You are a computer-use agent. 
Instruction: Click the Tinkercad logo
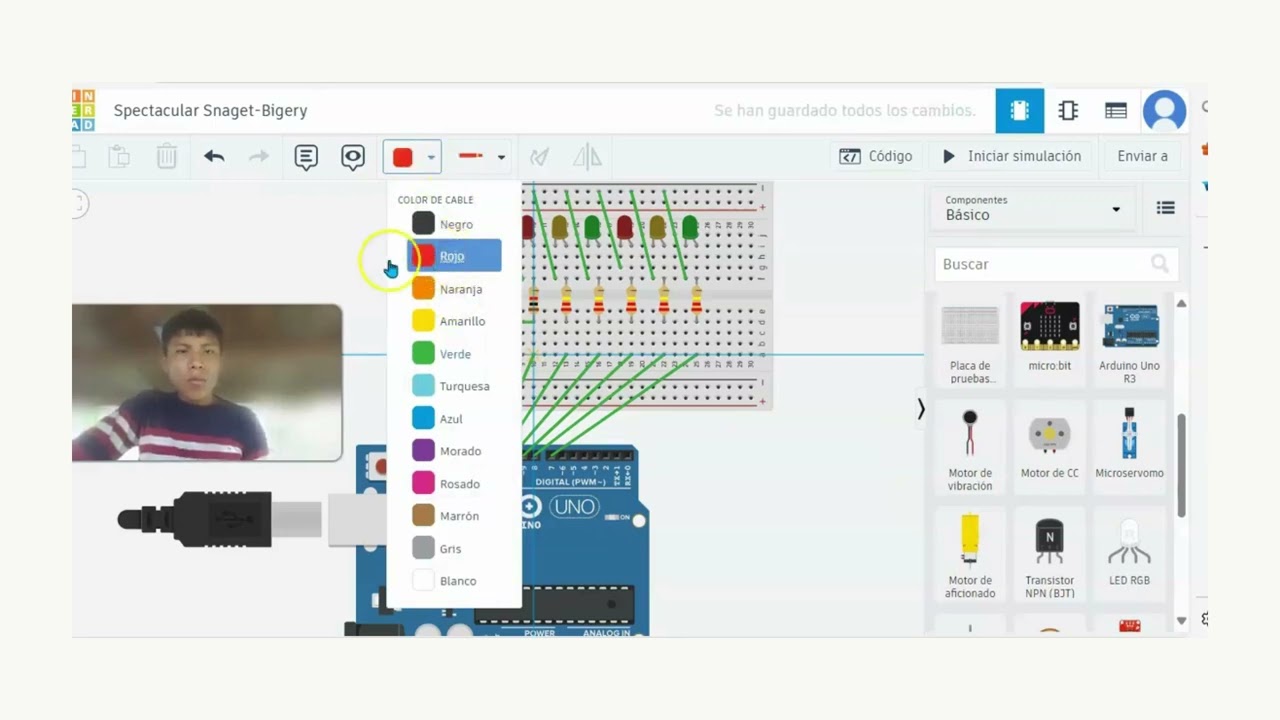click(x=83, y=110)
